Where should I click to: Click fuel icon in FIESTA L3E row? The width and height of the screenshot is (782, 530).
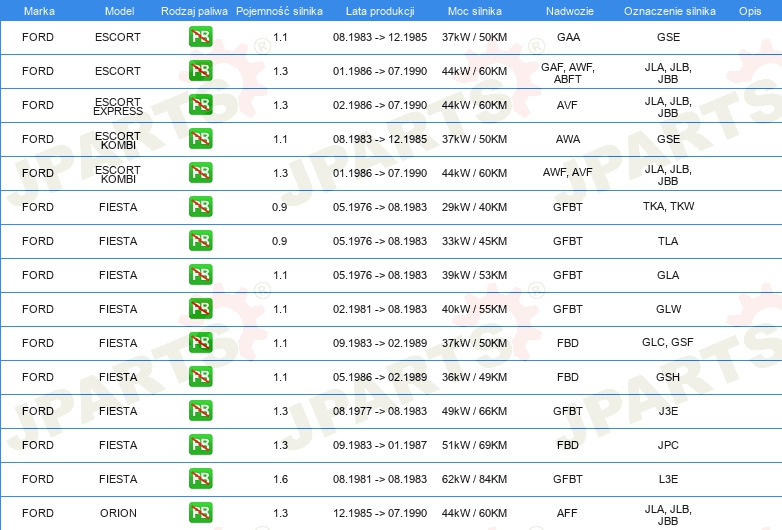200,479
